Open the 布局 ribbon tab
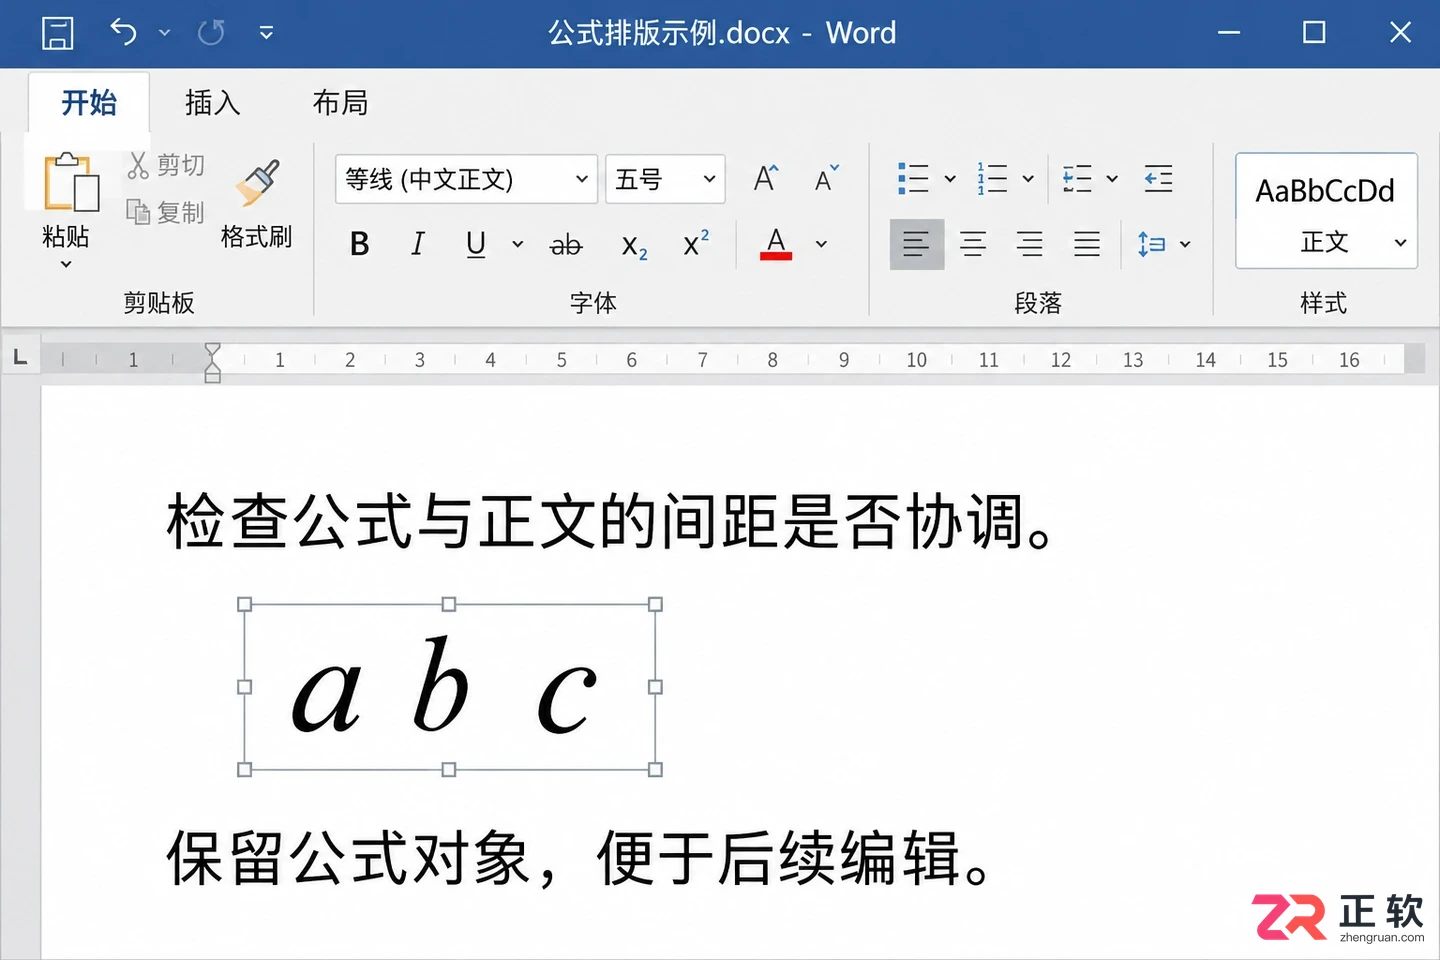1440x960 pixels. pyautogui.click(x=340, y=102)
